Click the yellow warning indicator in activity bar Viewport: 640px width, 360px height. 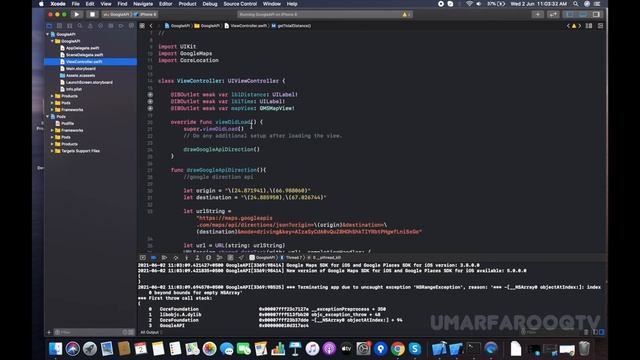point(405,14)
